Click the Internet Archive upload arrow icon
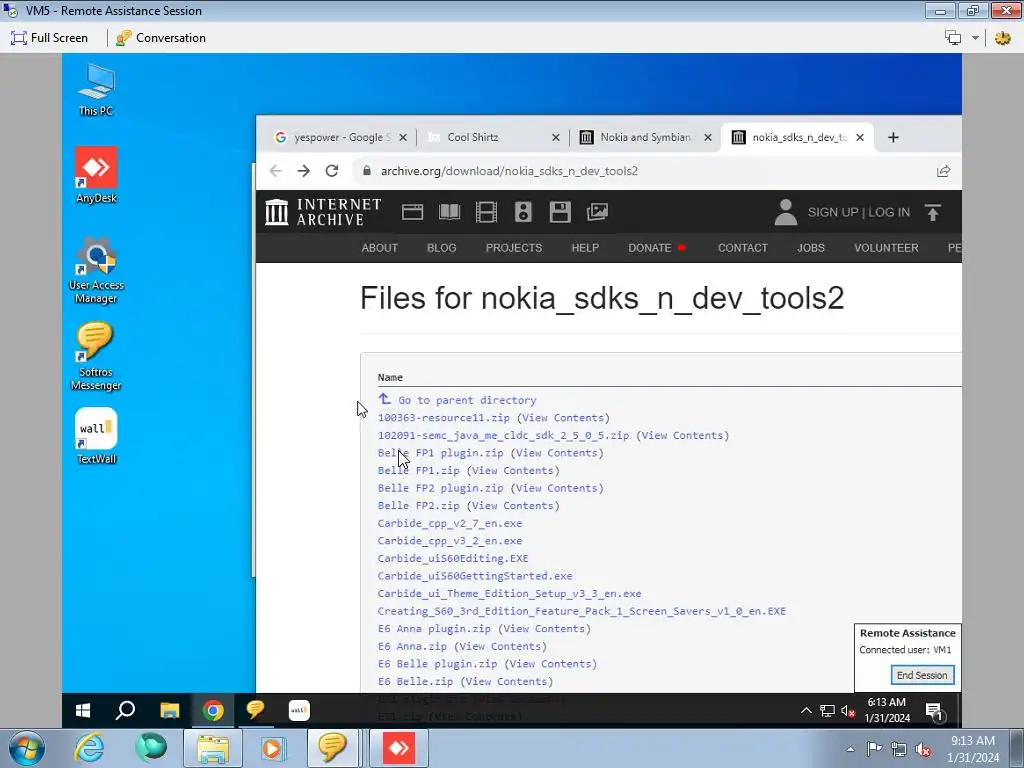 933,212
